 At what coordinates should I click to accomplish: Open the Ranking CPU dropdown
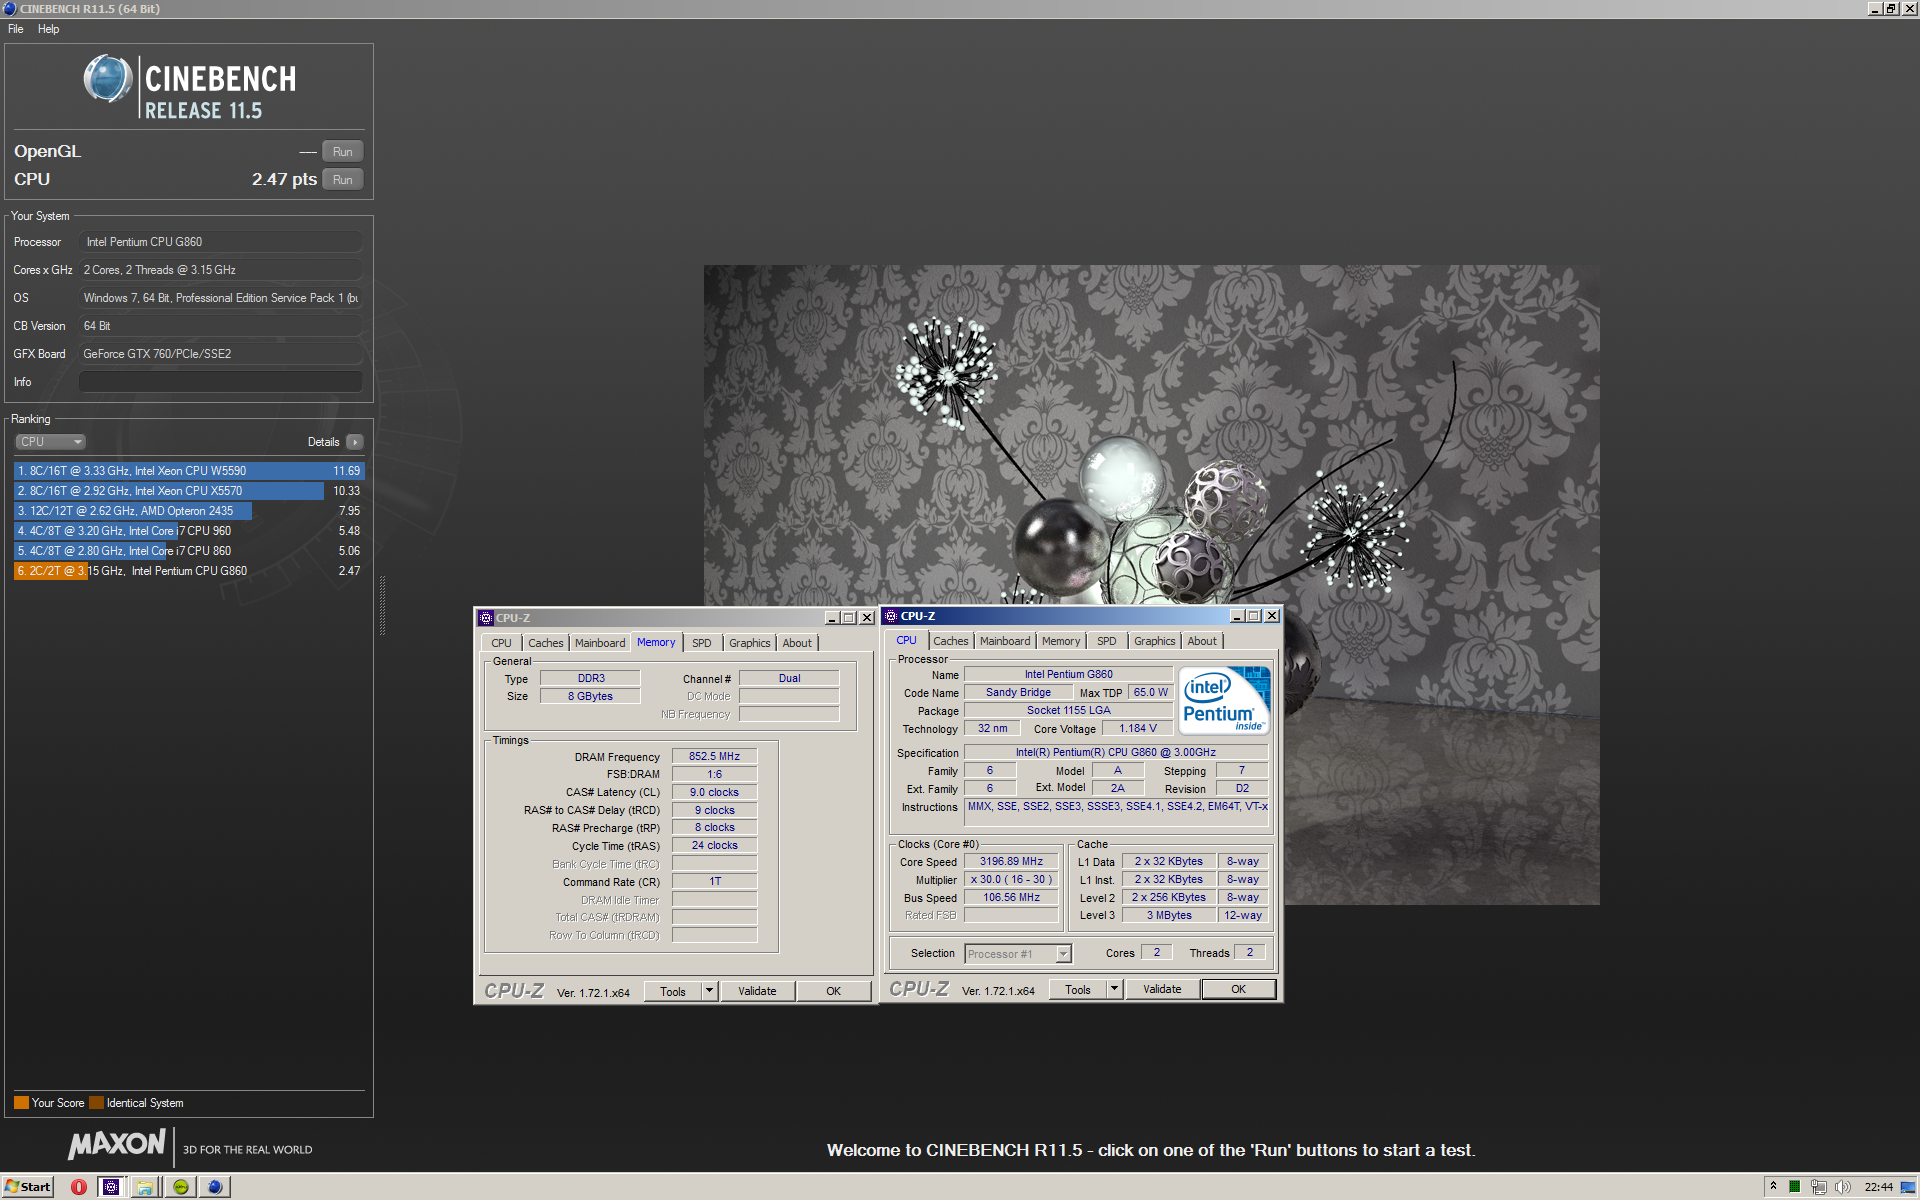tap(50, 442)
